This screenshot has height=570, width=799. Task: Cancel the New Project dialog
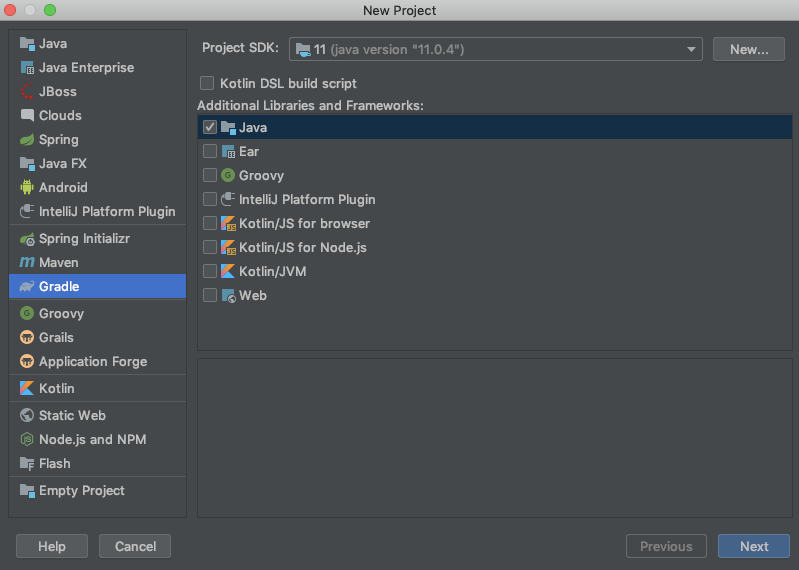click(135, 546)
